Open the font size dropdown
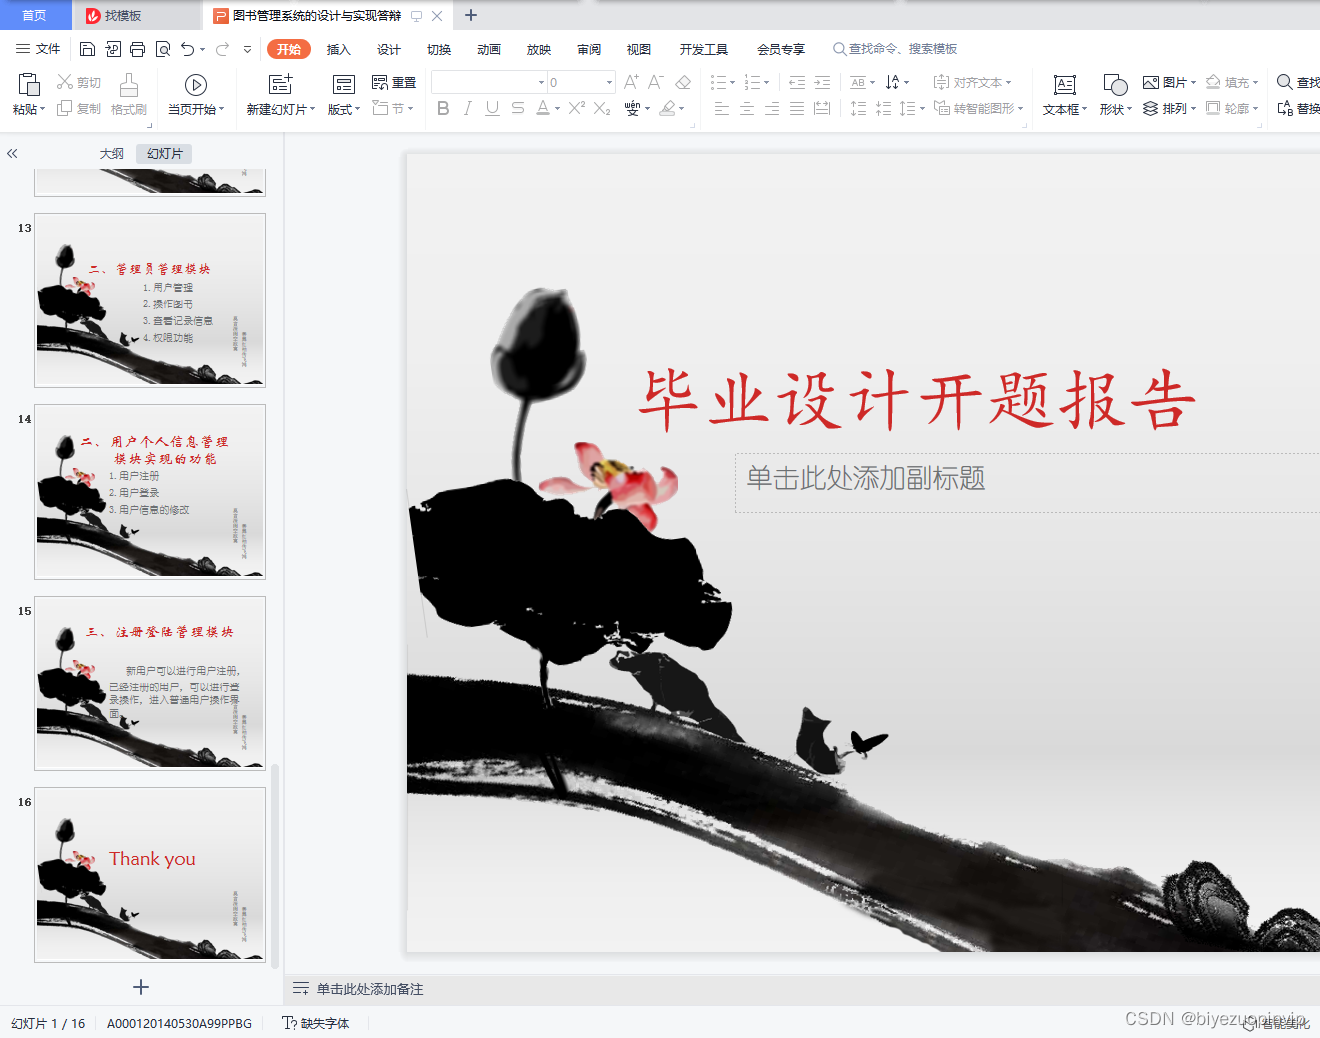1320x1038 pixels. pos(609,83)
